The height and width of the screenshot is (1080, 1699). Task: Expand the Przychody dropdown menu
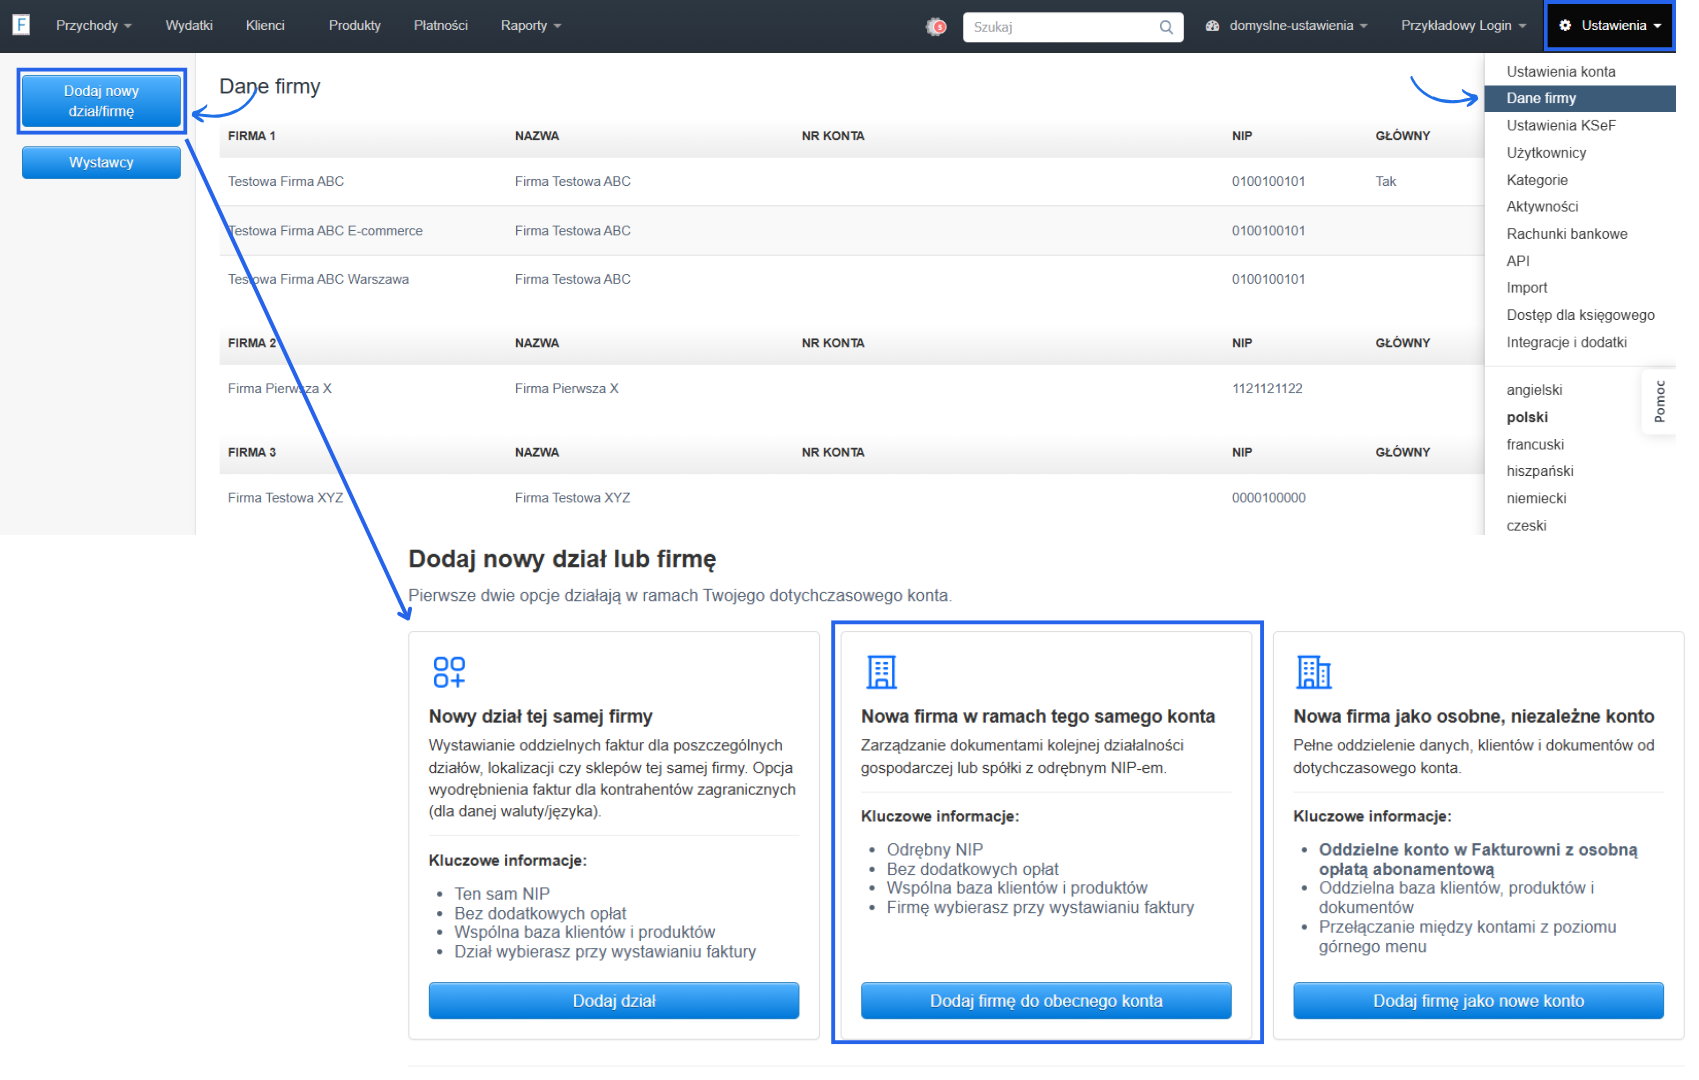coord(94,26)
